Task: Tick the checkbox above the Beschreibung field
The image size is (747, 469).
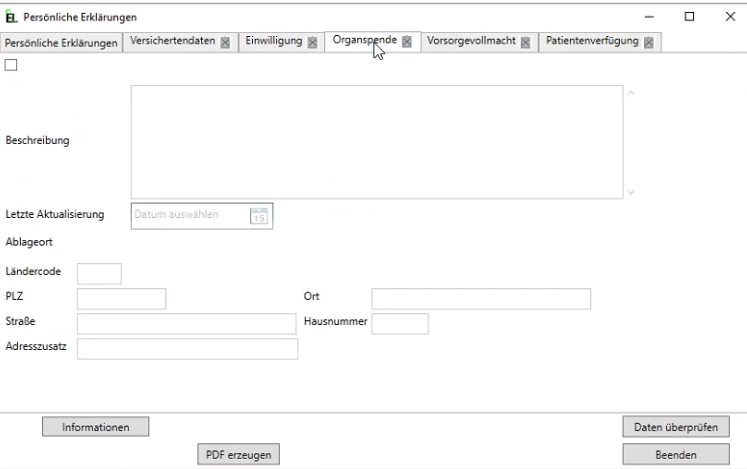Action: (x=11, y=66)
